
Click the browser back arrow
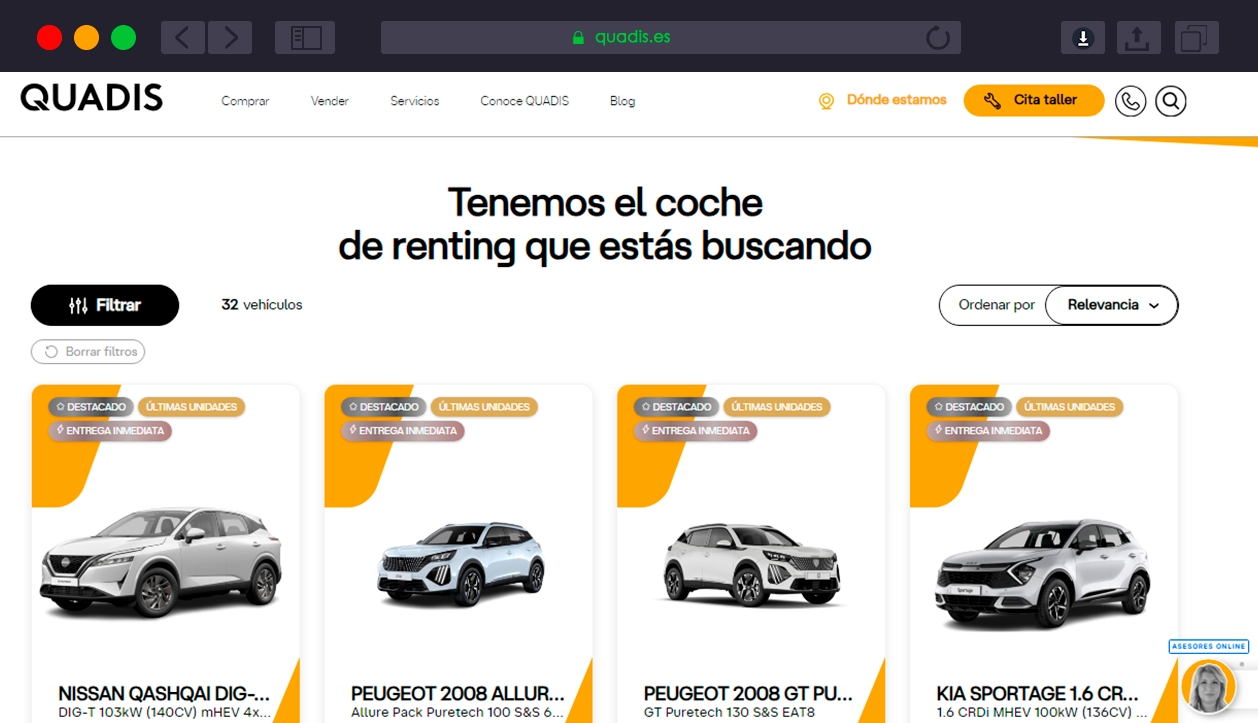182,38
